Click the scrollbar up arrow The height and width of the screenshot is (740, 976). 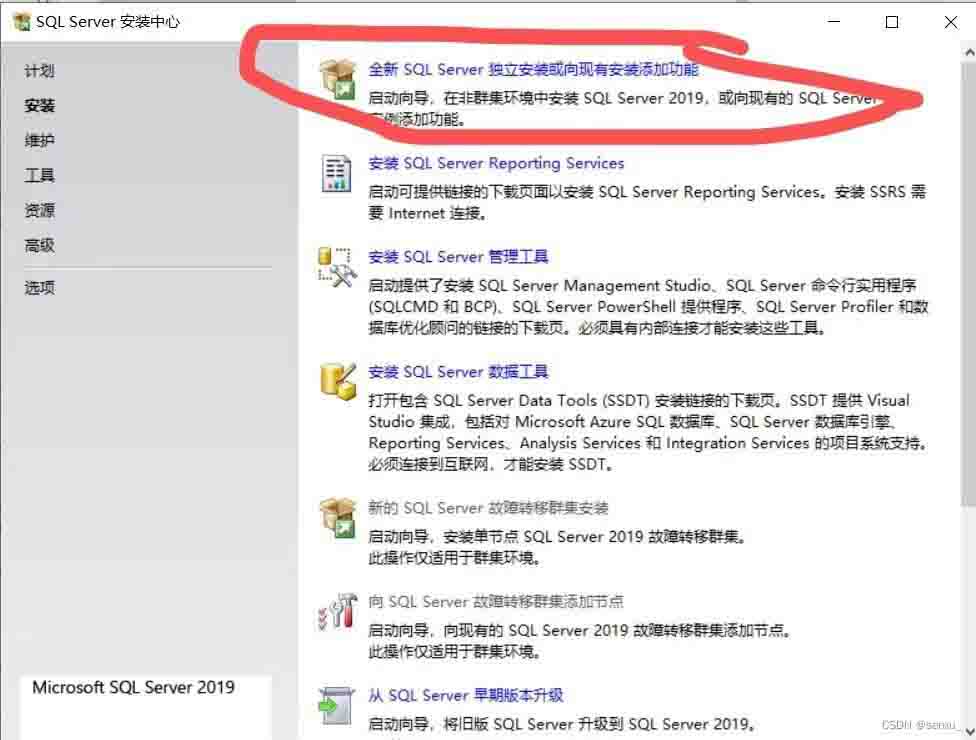969,53
